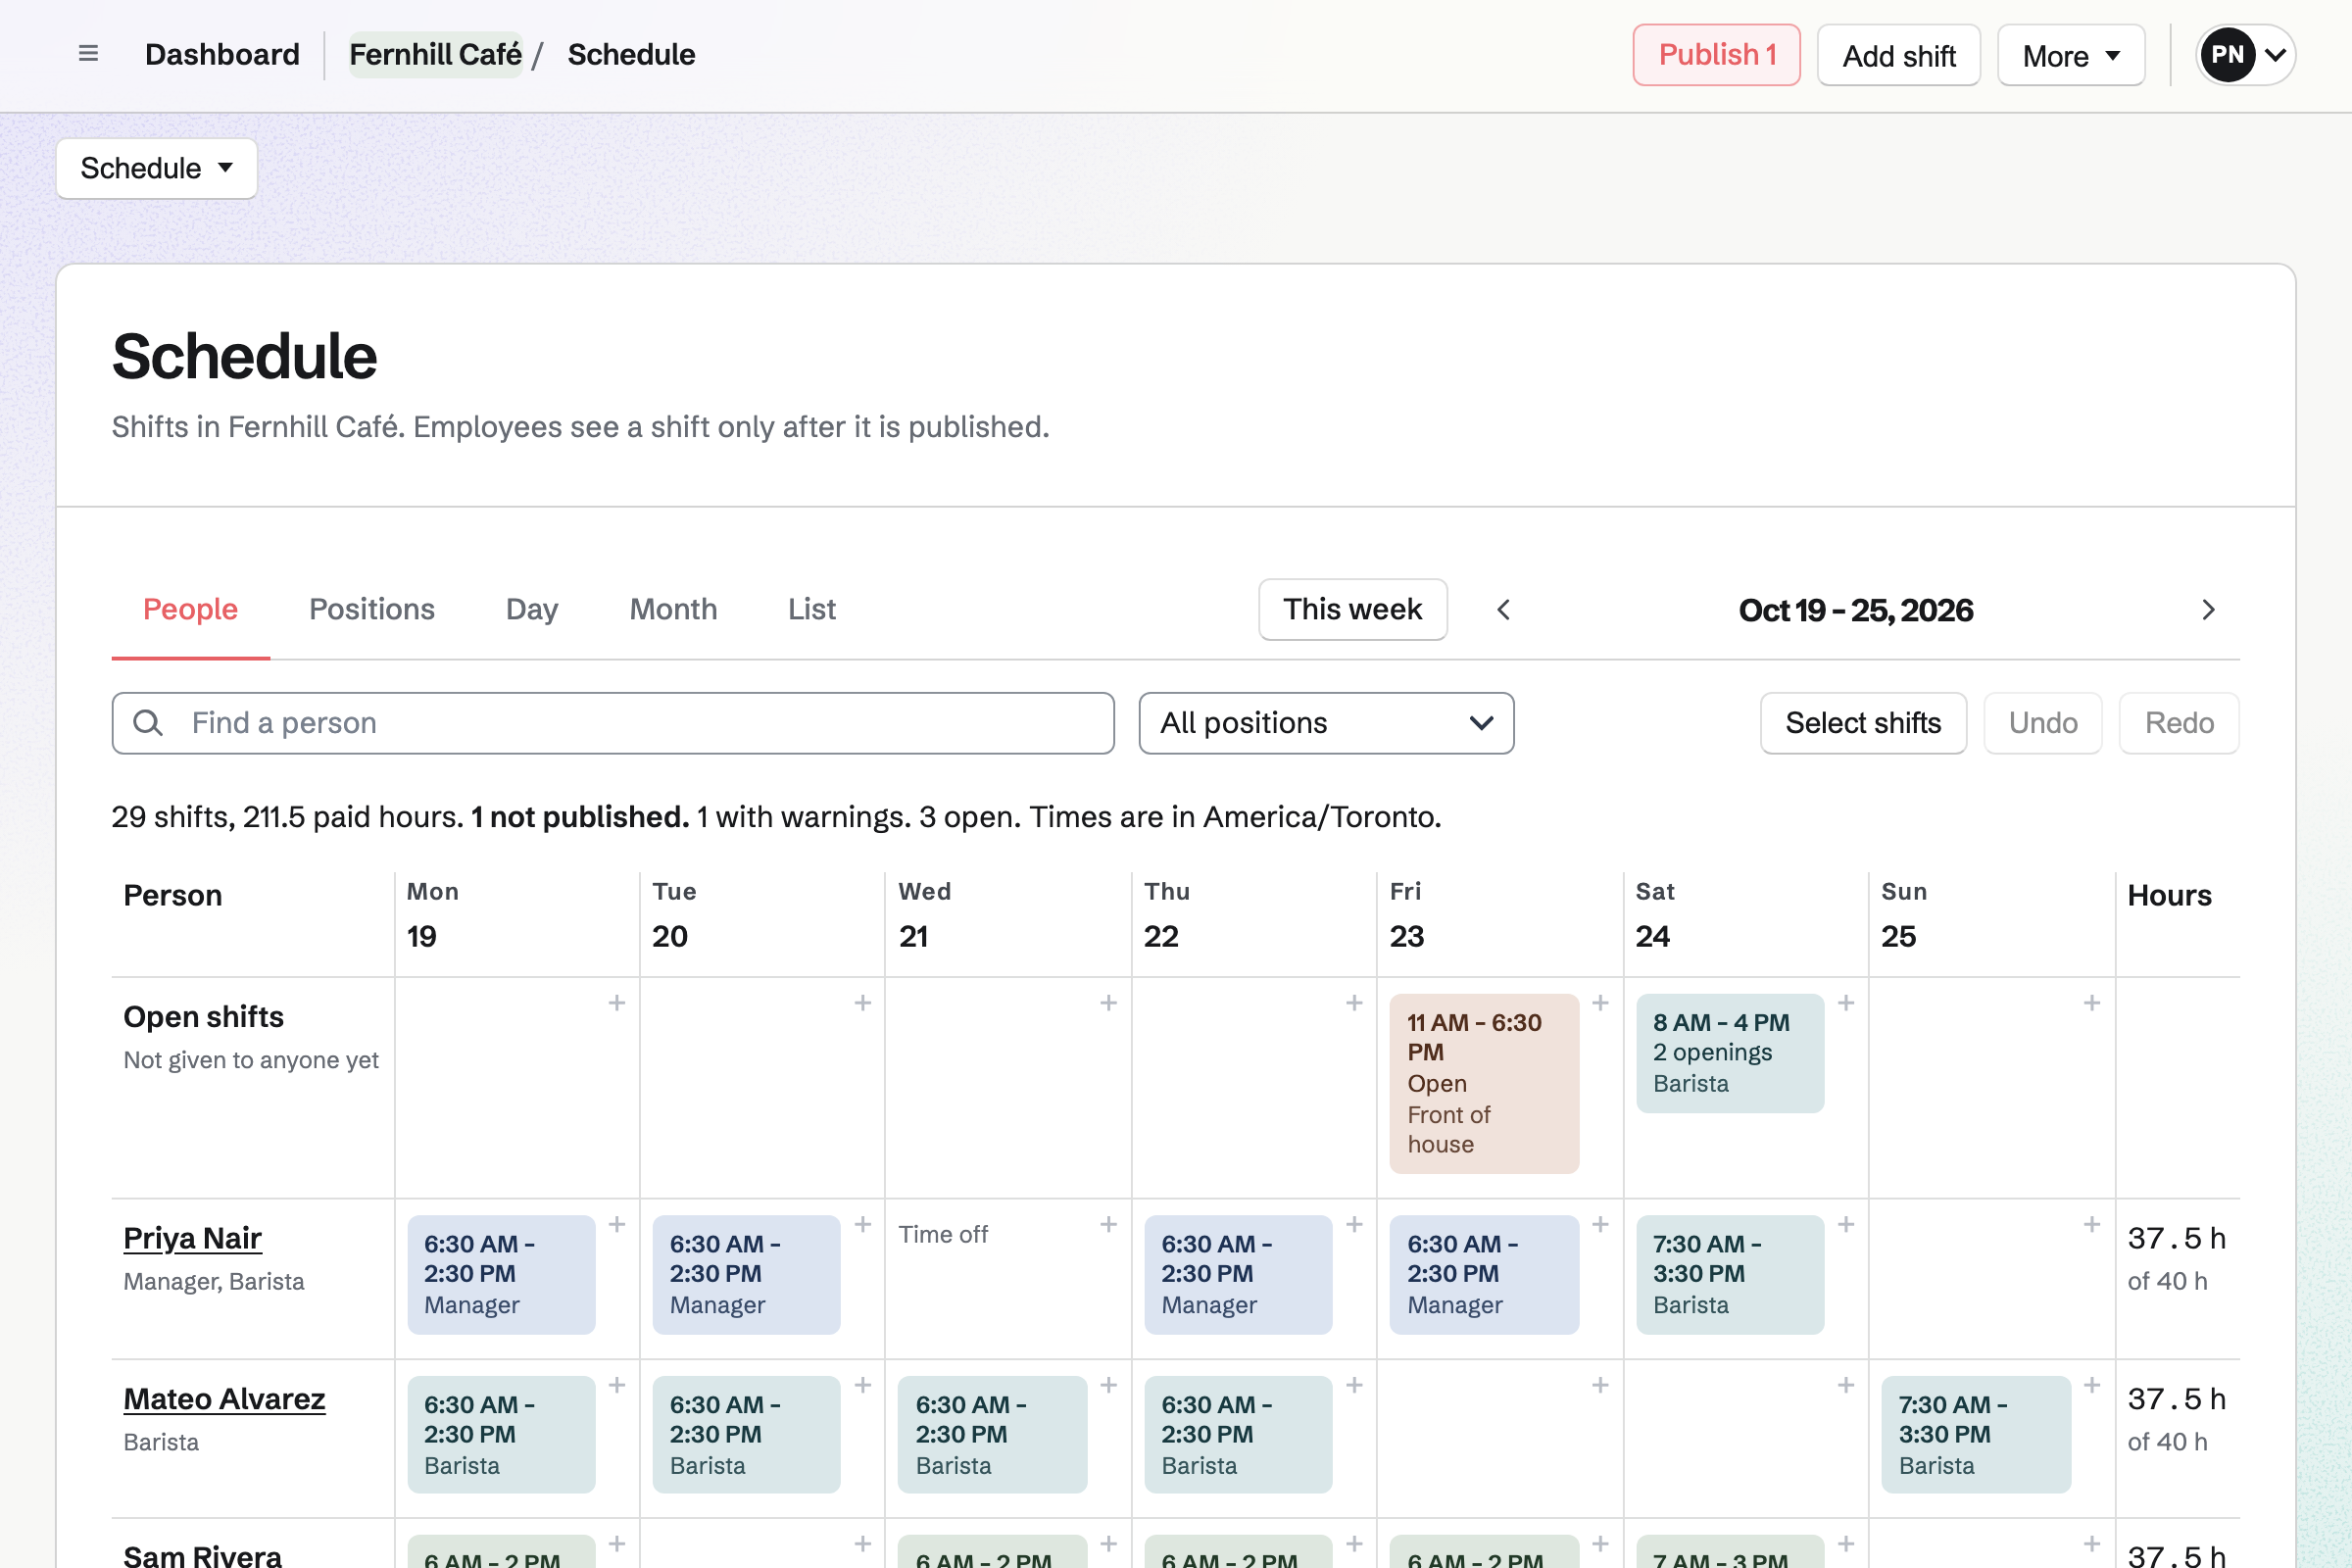The width and height of the screenshot is (2352, 1568).
Task: Open the PN account menu
Action: [x=2246, y=55]
